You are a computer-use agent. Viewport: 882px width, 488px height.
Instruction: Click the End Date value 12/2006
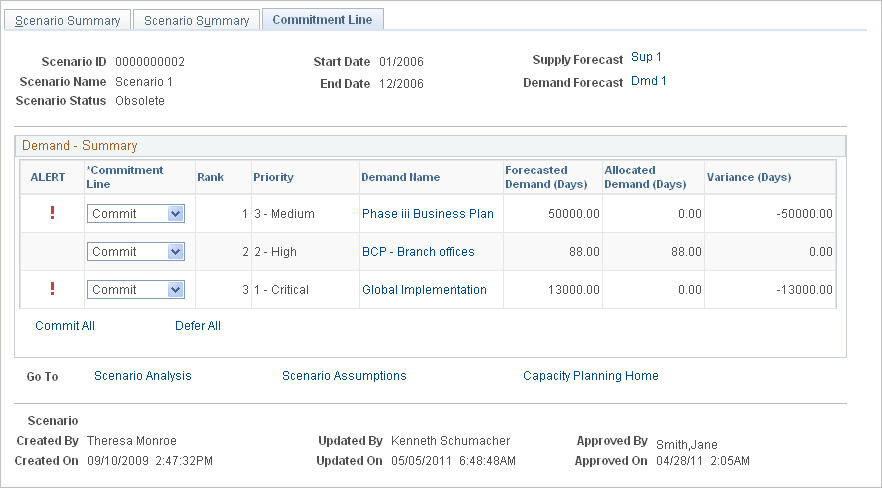[x=401, y=84]
